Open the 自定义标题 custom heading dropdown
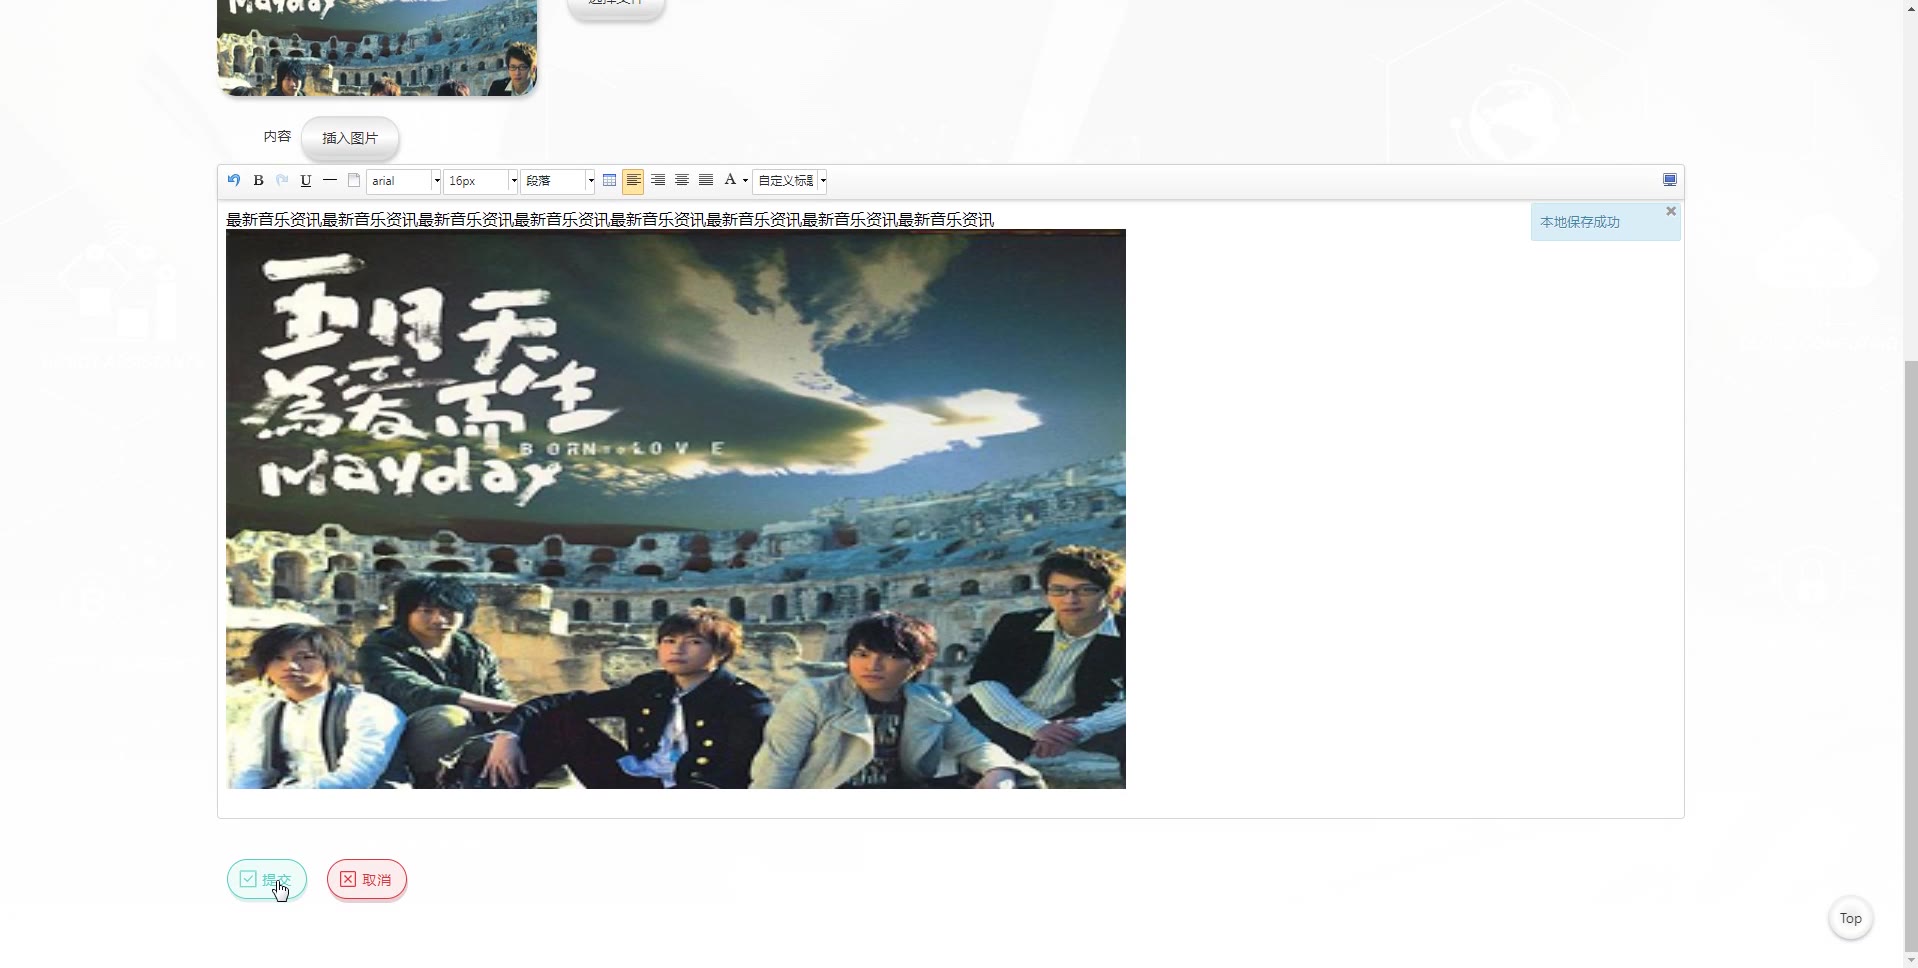The height and width of the screenshot is (968, 1918). point(790,181)
